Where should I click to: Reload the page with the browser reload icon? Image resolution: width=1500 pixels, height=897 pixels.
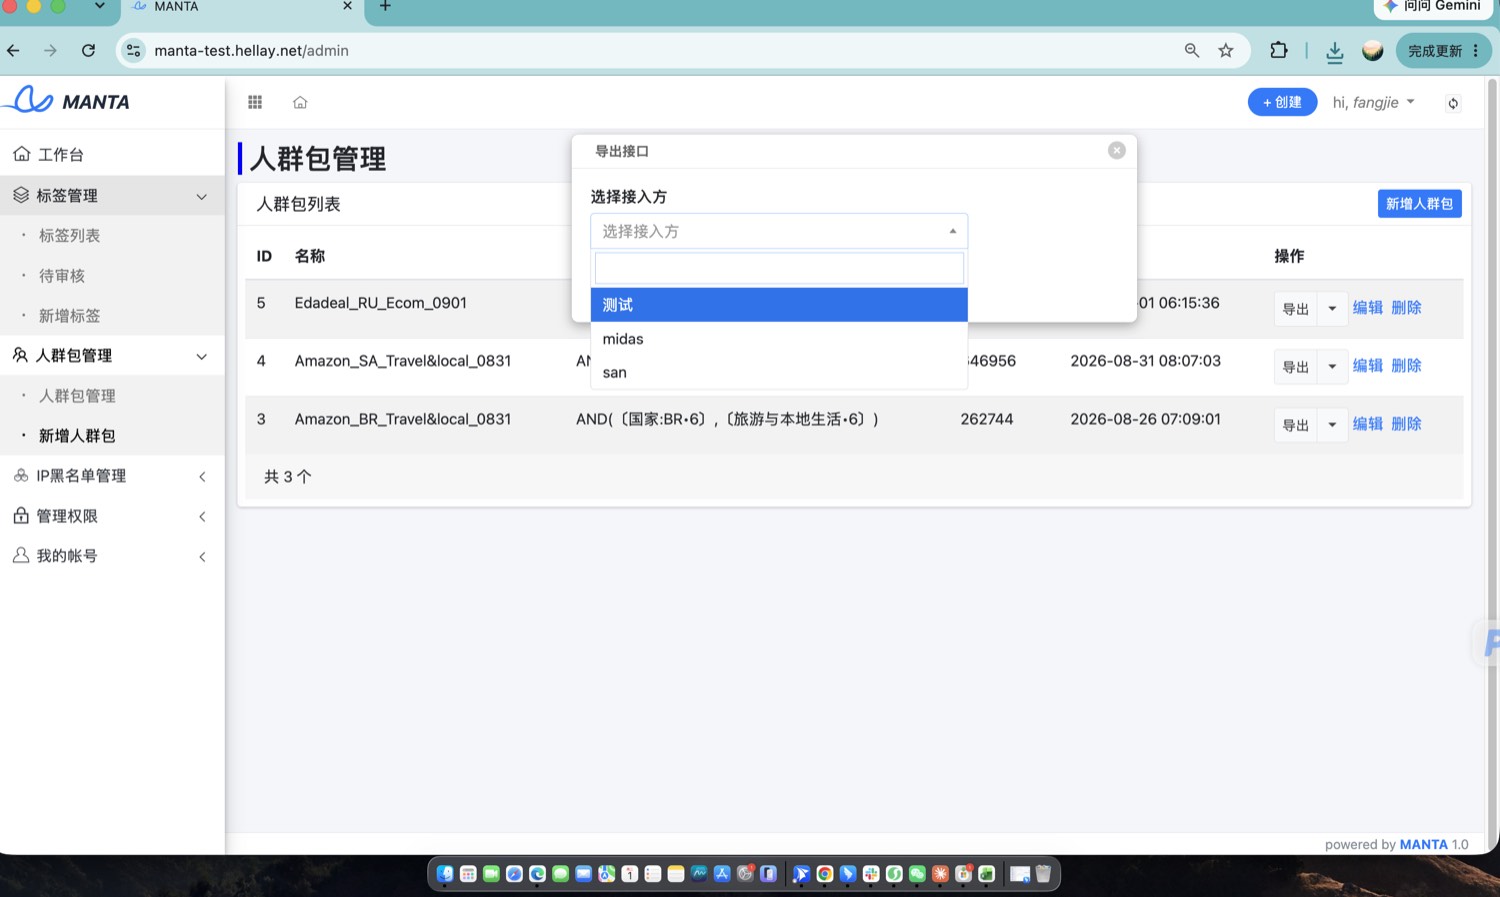(88, 50)
